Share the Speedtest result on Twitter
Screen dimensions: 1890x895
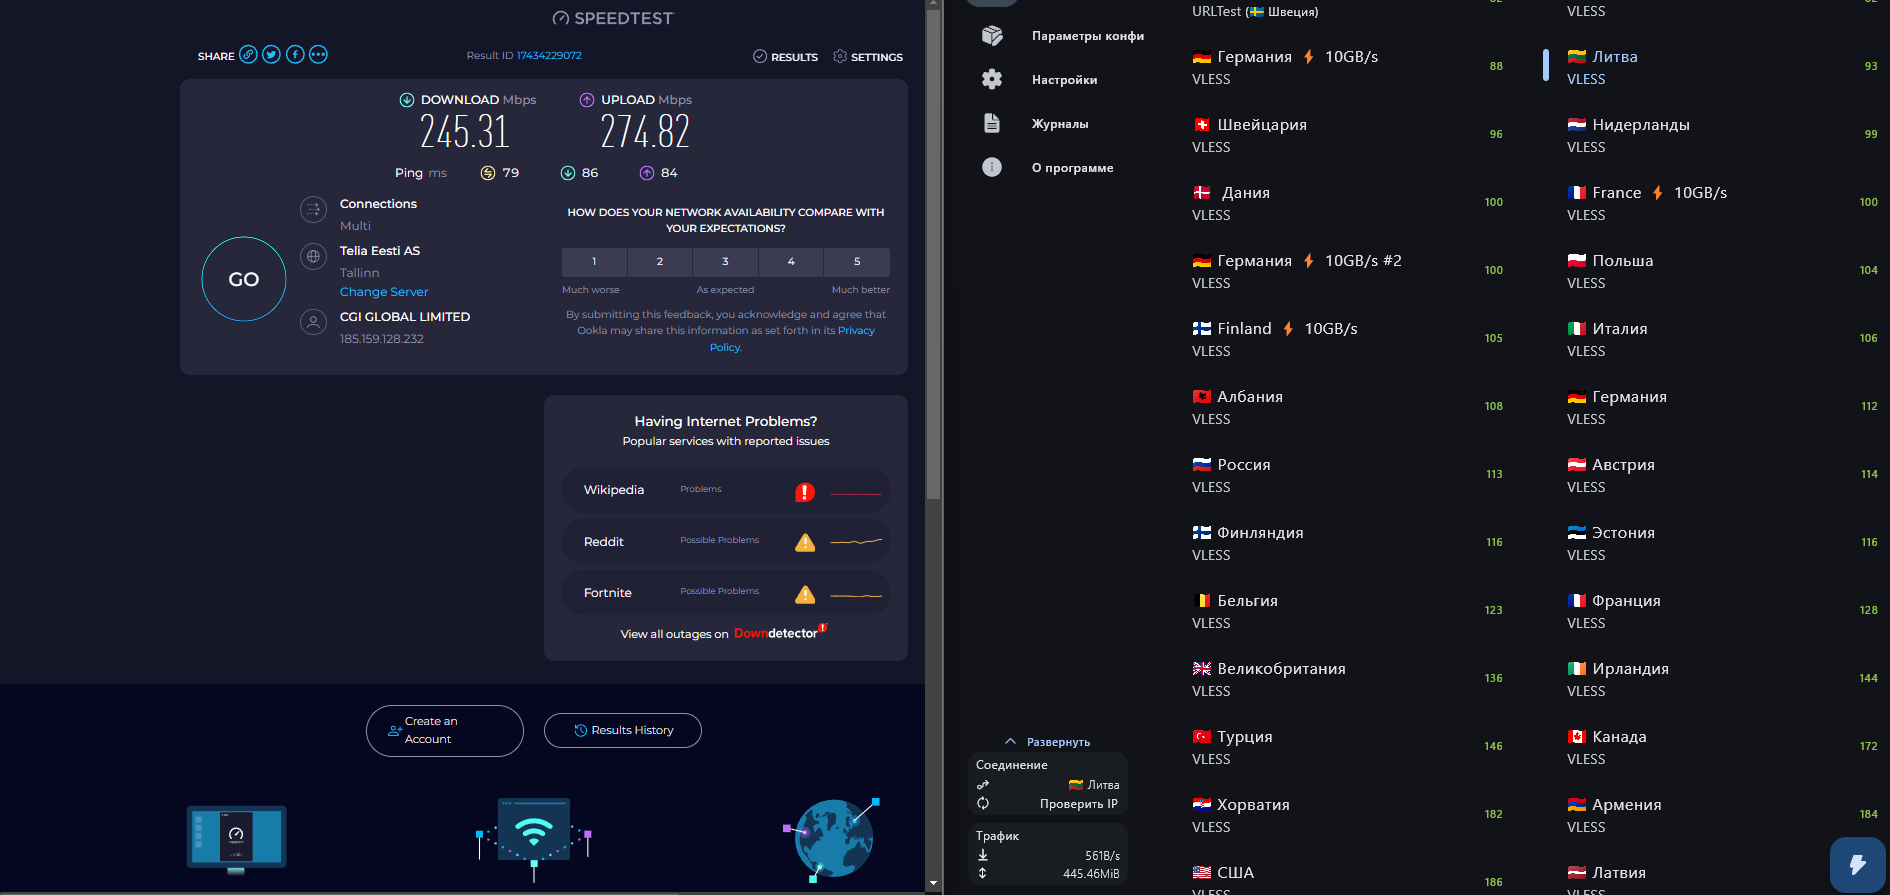(271, 54)
